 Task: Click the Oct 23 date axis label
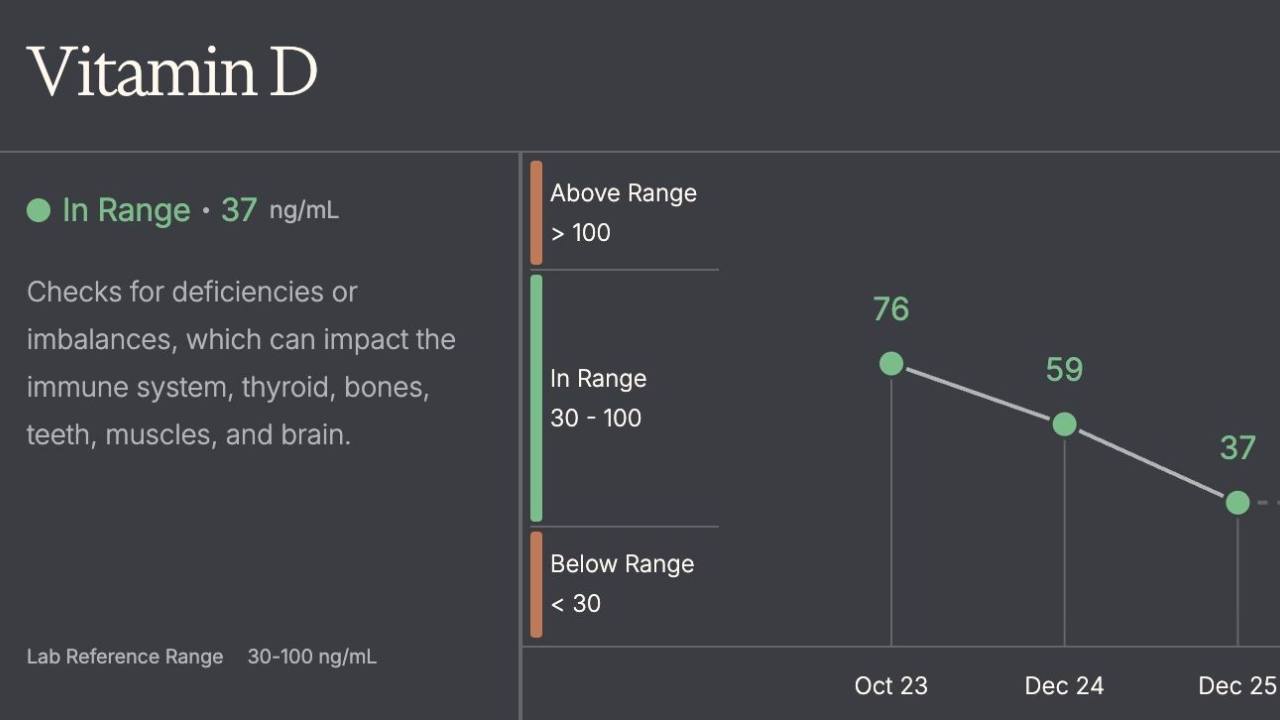pos(891,686)
